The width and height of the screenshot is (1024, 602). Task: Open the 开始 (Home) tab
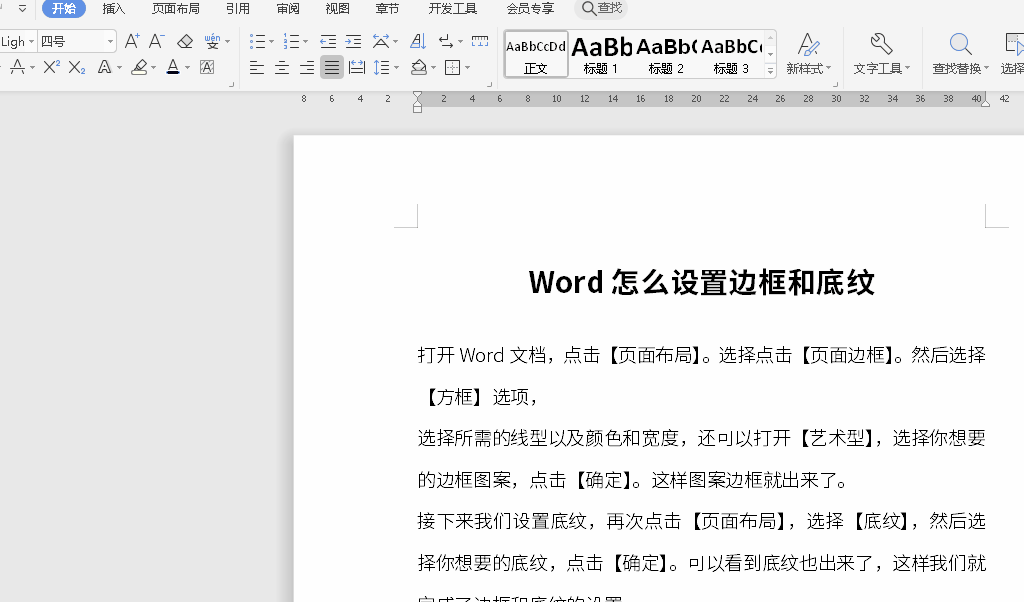coord(64,8)
